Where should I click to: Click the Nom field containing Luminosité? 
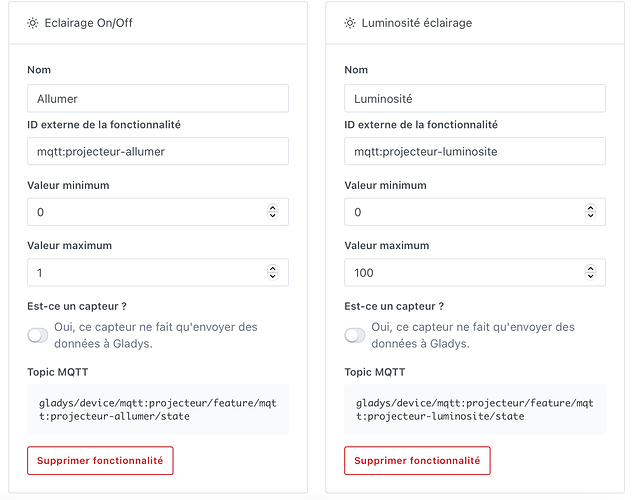[x=475, y=98]
